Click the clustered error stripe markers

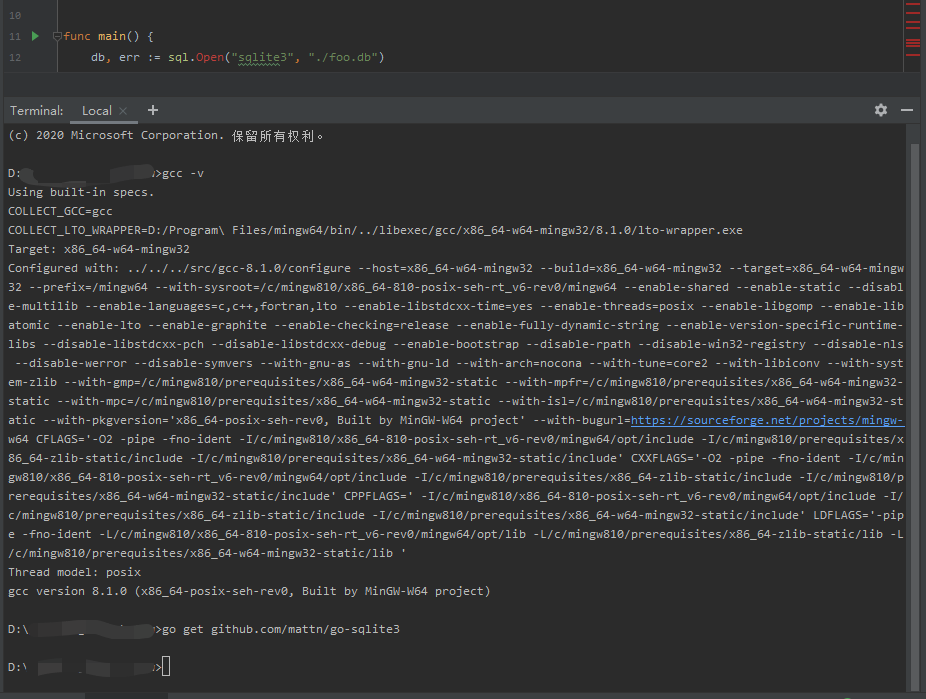(x=913, y=43)
